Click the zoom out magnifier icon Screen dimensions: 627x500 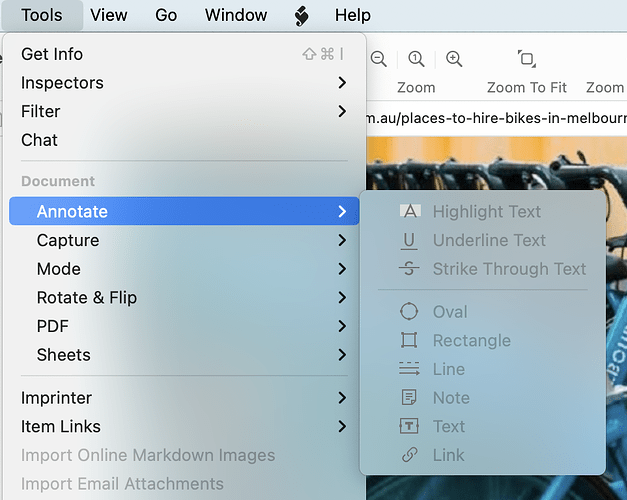(x=379, y=59)
